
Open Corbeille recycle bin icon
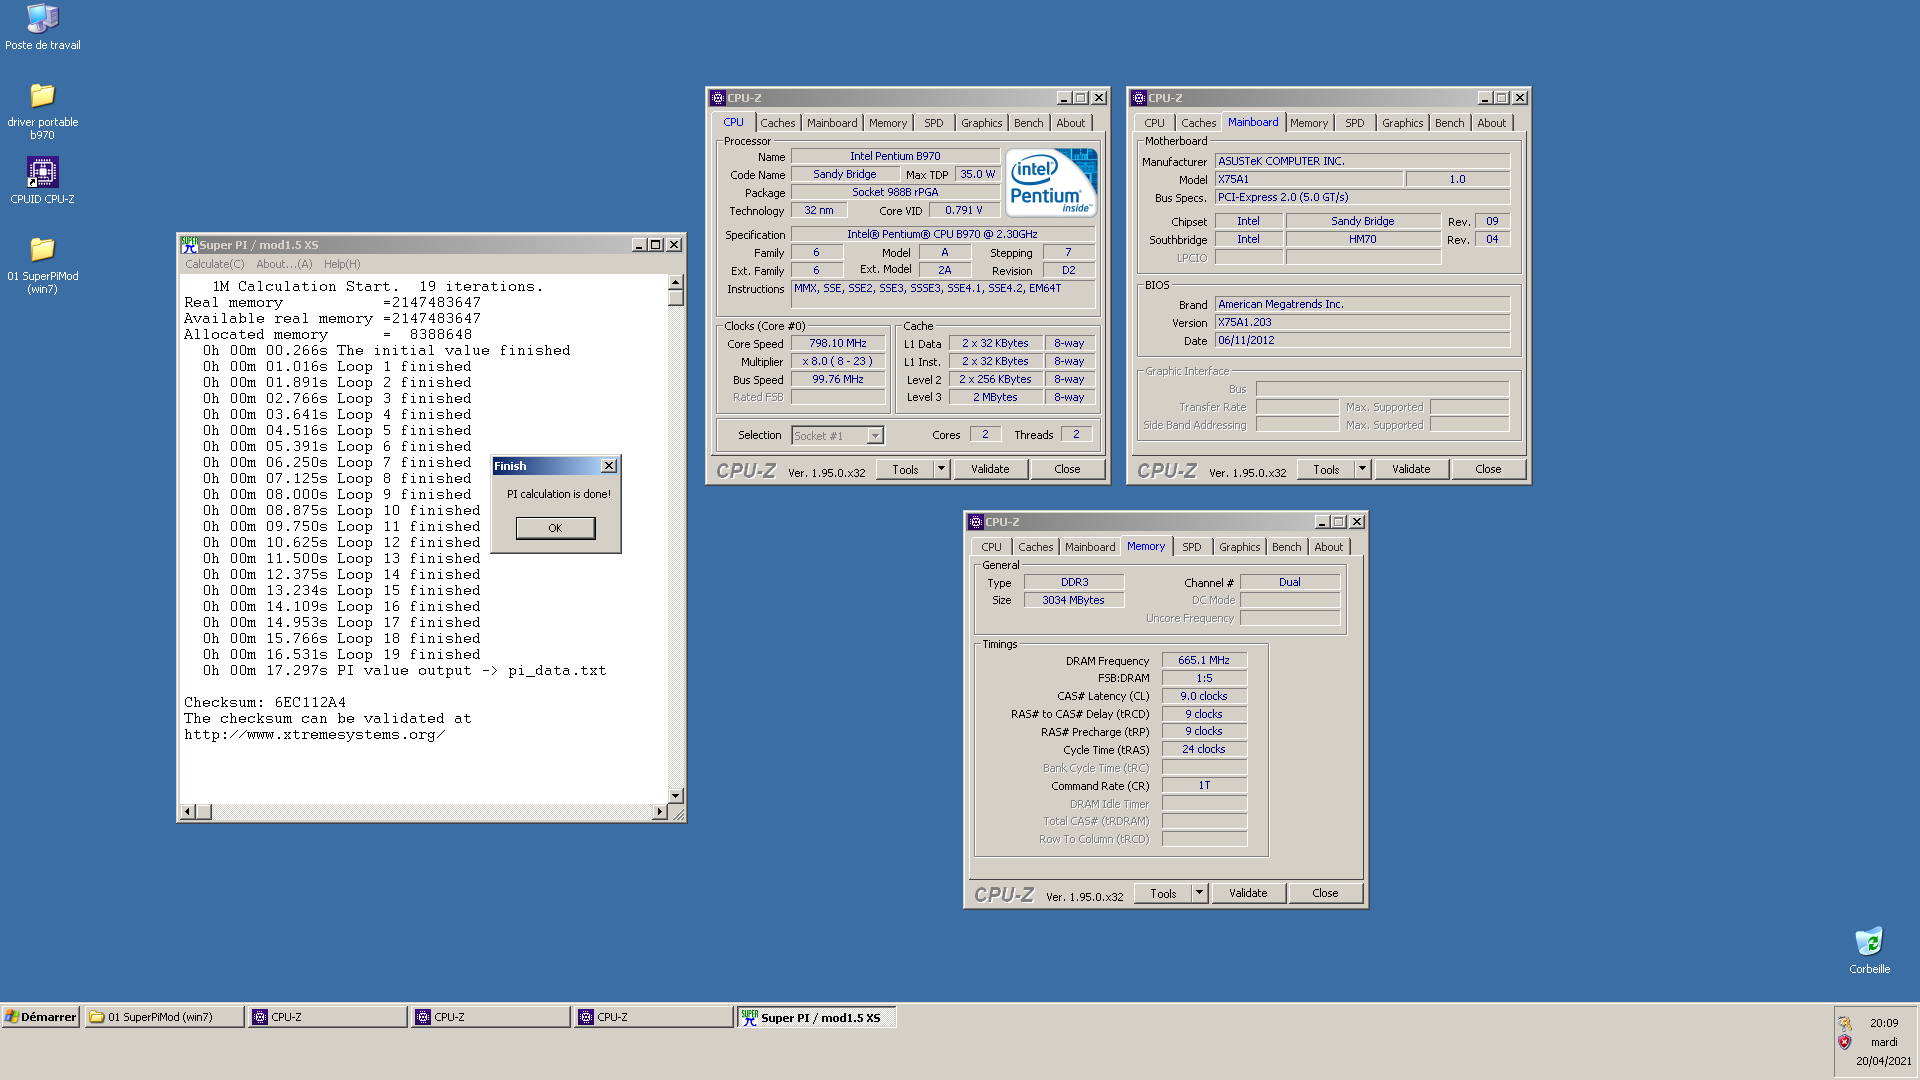[1869, 950]
